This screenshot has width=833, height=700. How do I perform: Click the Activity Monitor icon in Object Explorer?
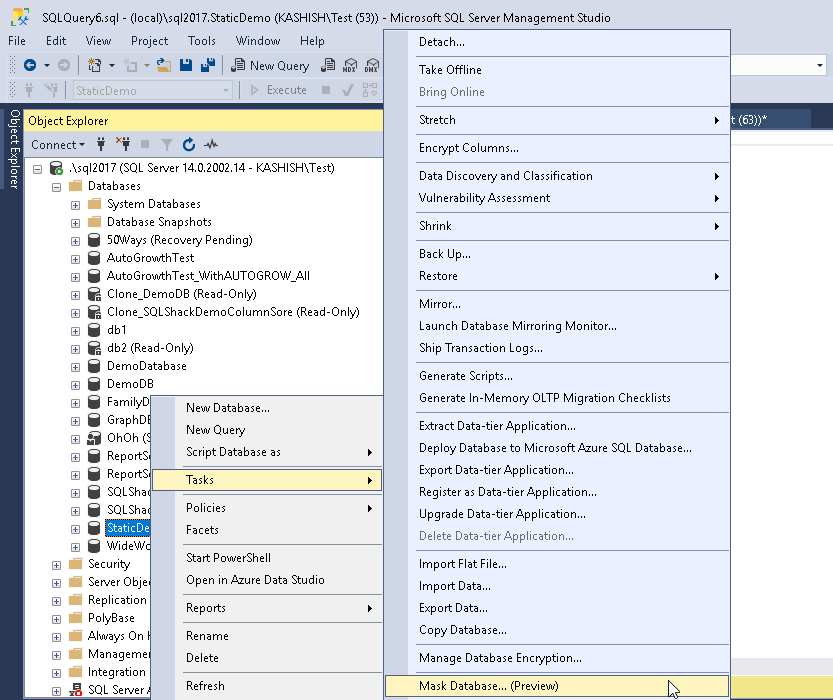click(211, 145)
